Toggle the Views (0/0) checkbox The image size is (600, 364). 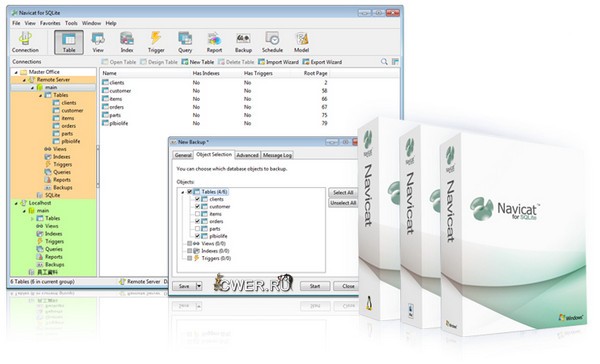pyautogui.click(x=189, y=243)
